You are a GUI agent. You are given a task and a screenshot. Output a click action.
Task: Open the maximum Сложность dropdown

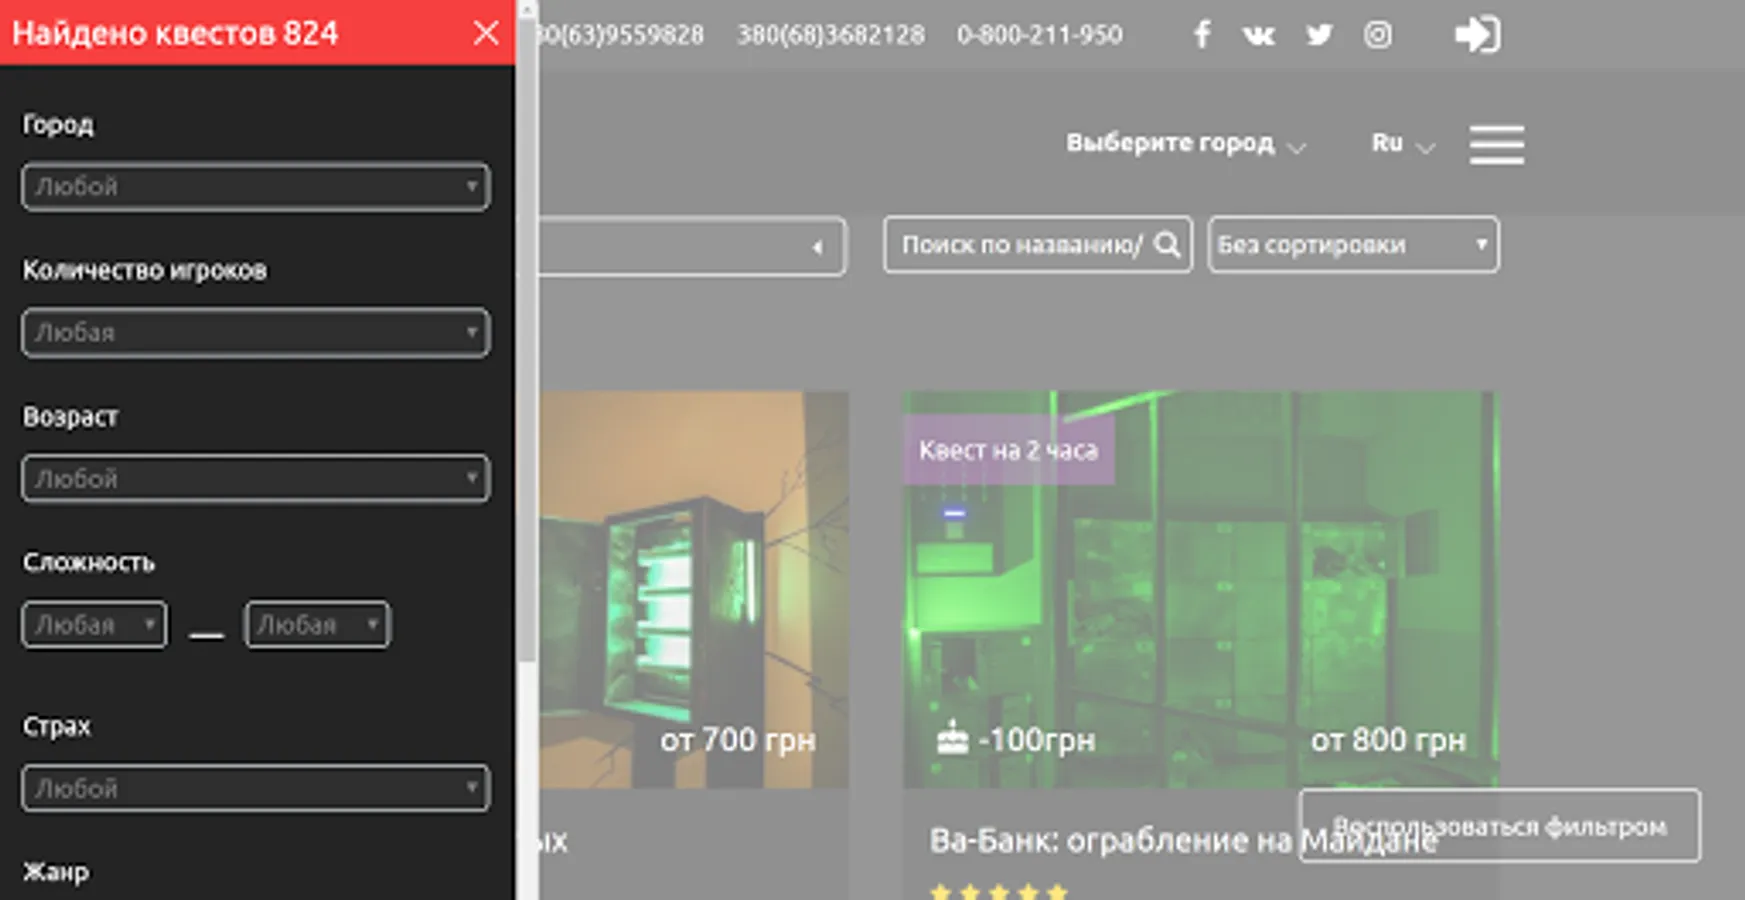[x=317, y=624]
